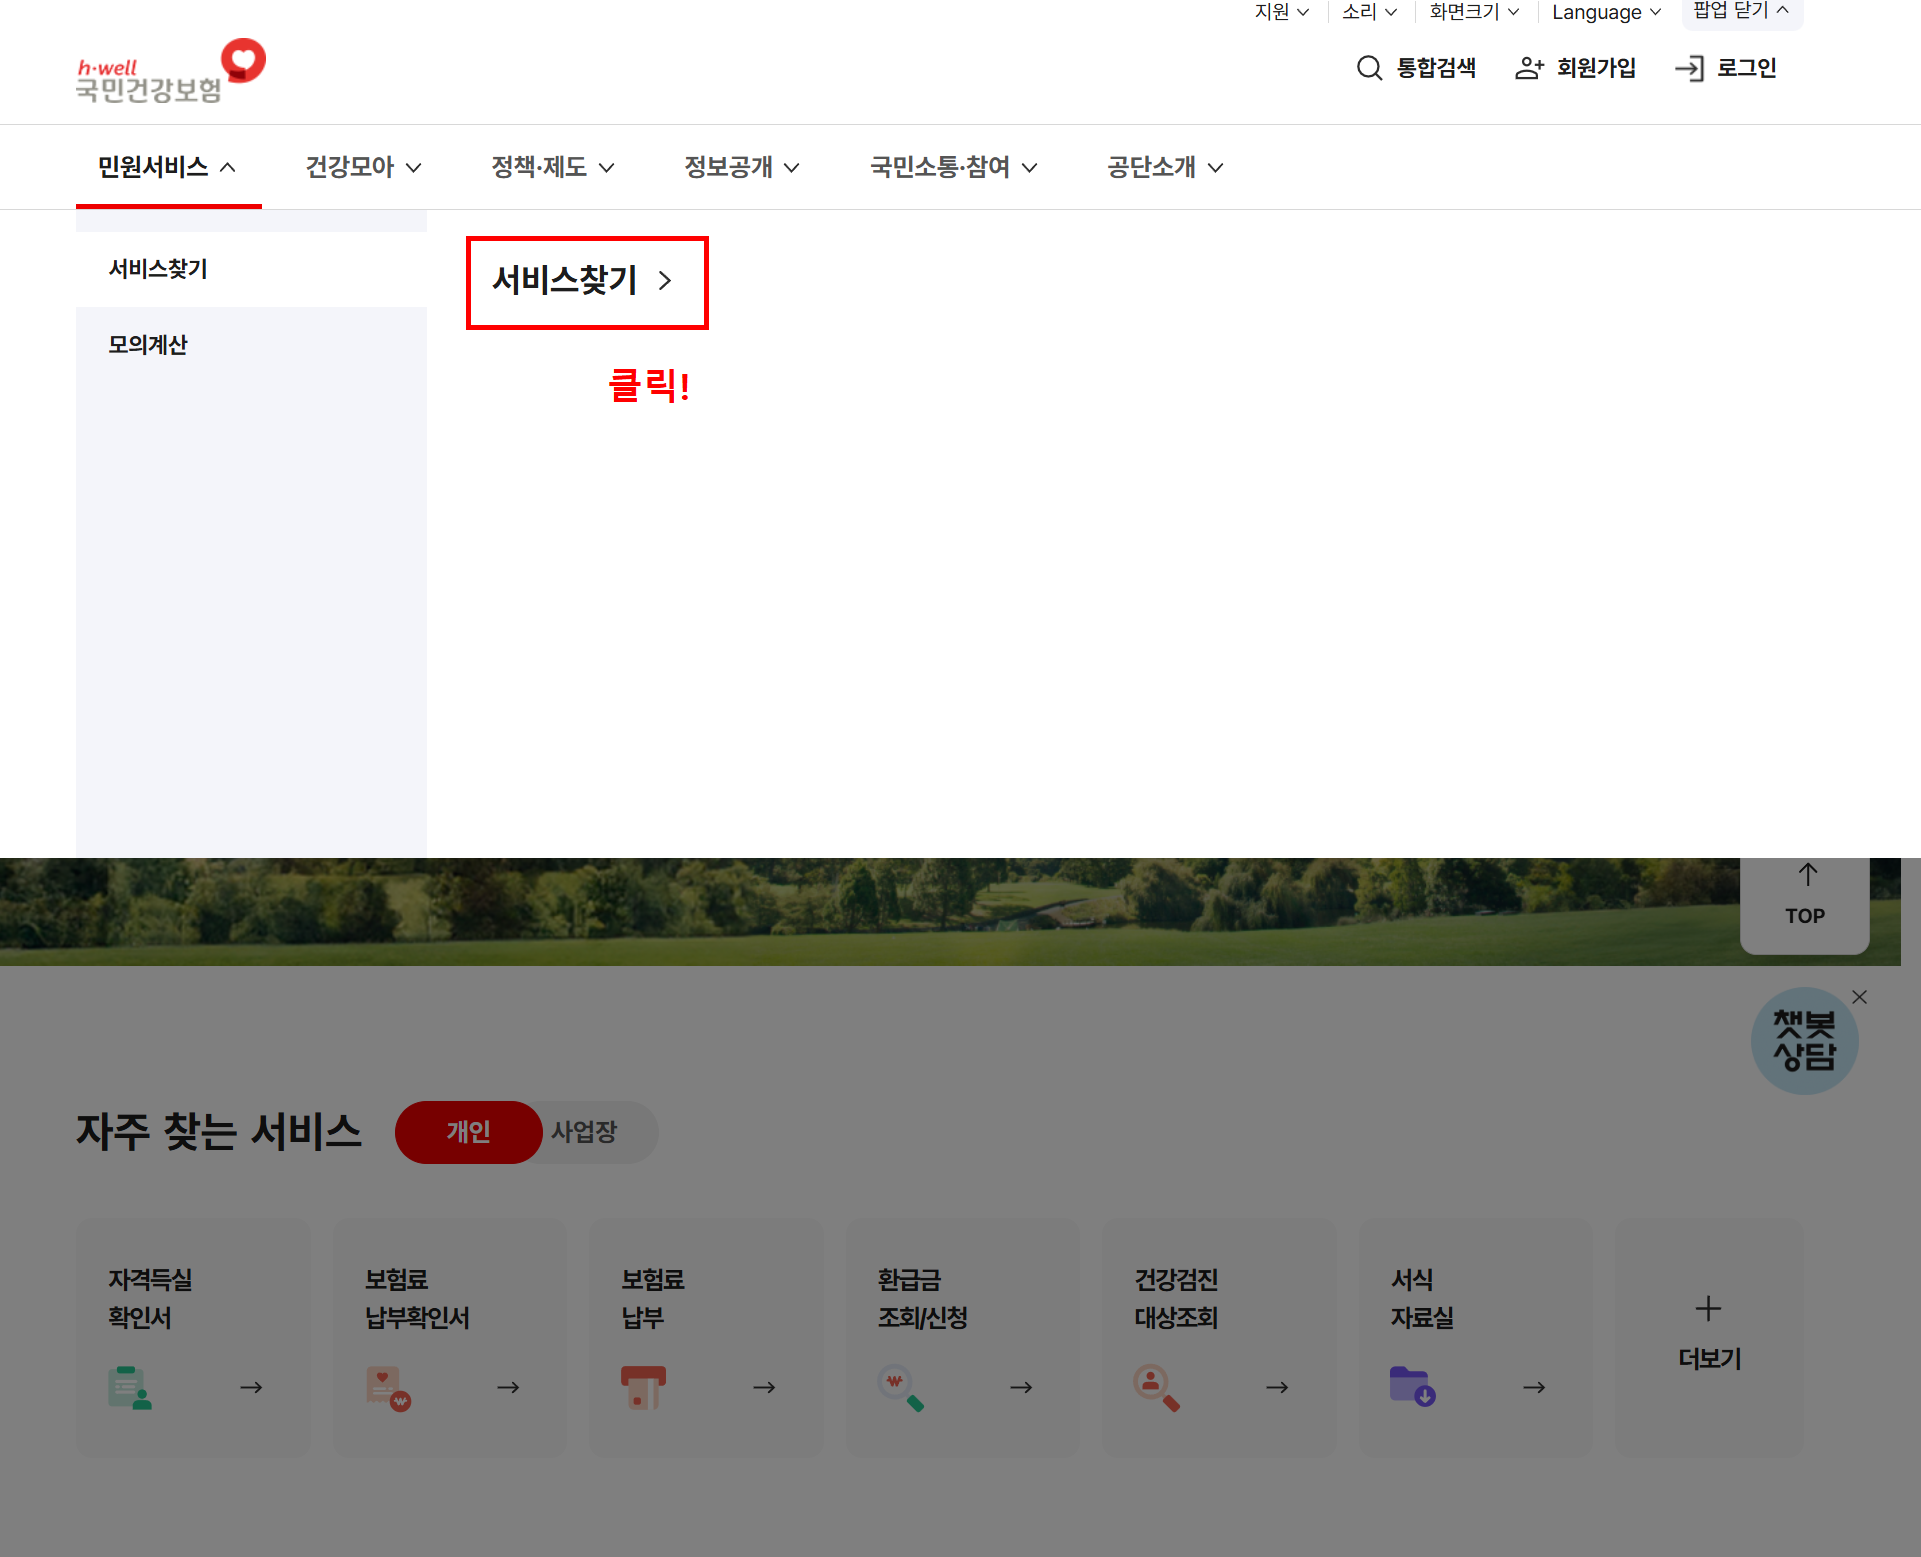1921x1557 pixels.
Task: Open the 자격득실 확인서 service card
Action: pos(193,1335)
